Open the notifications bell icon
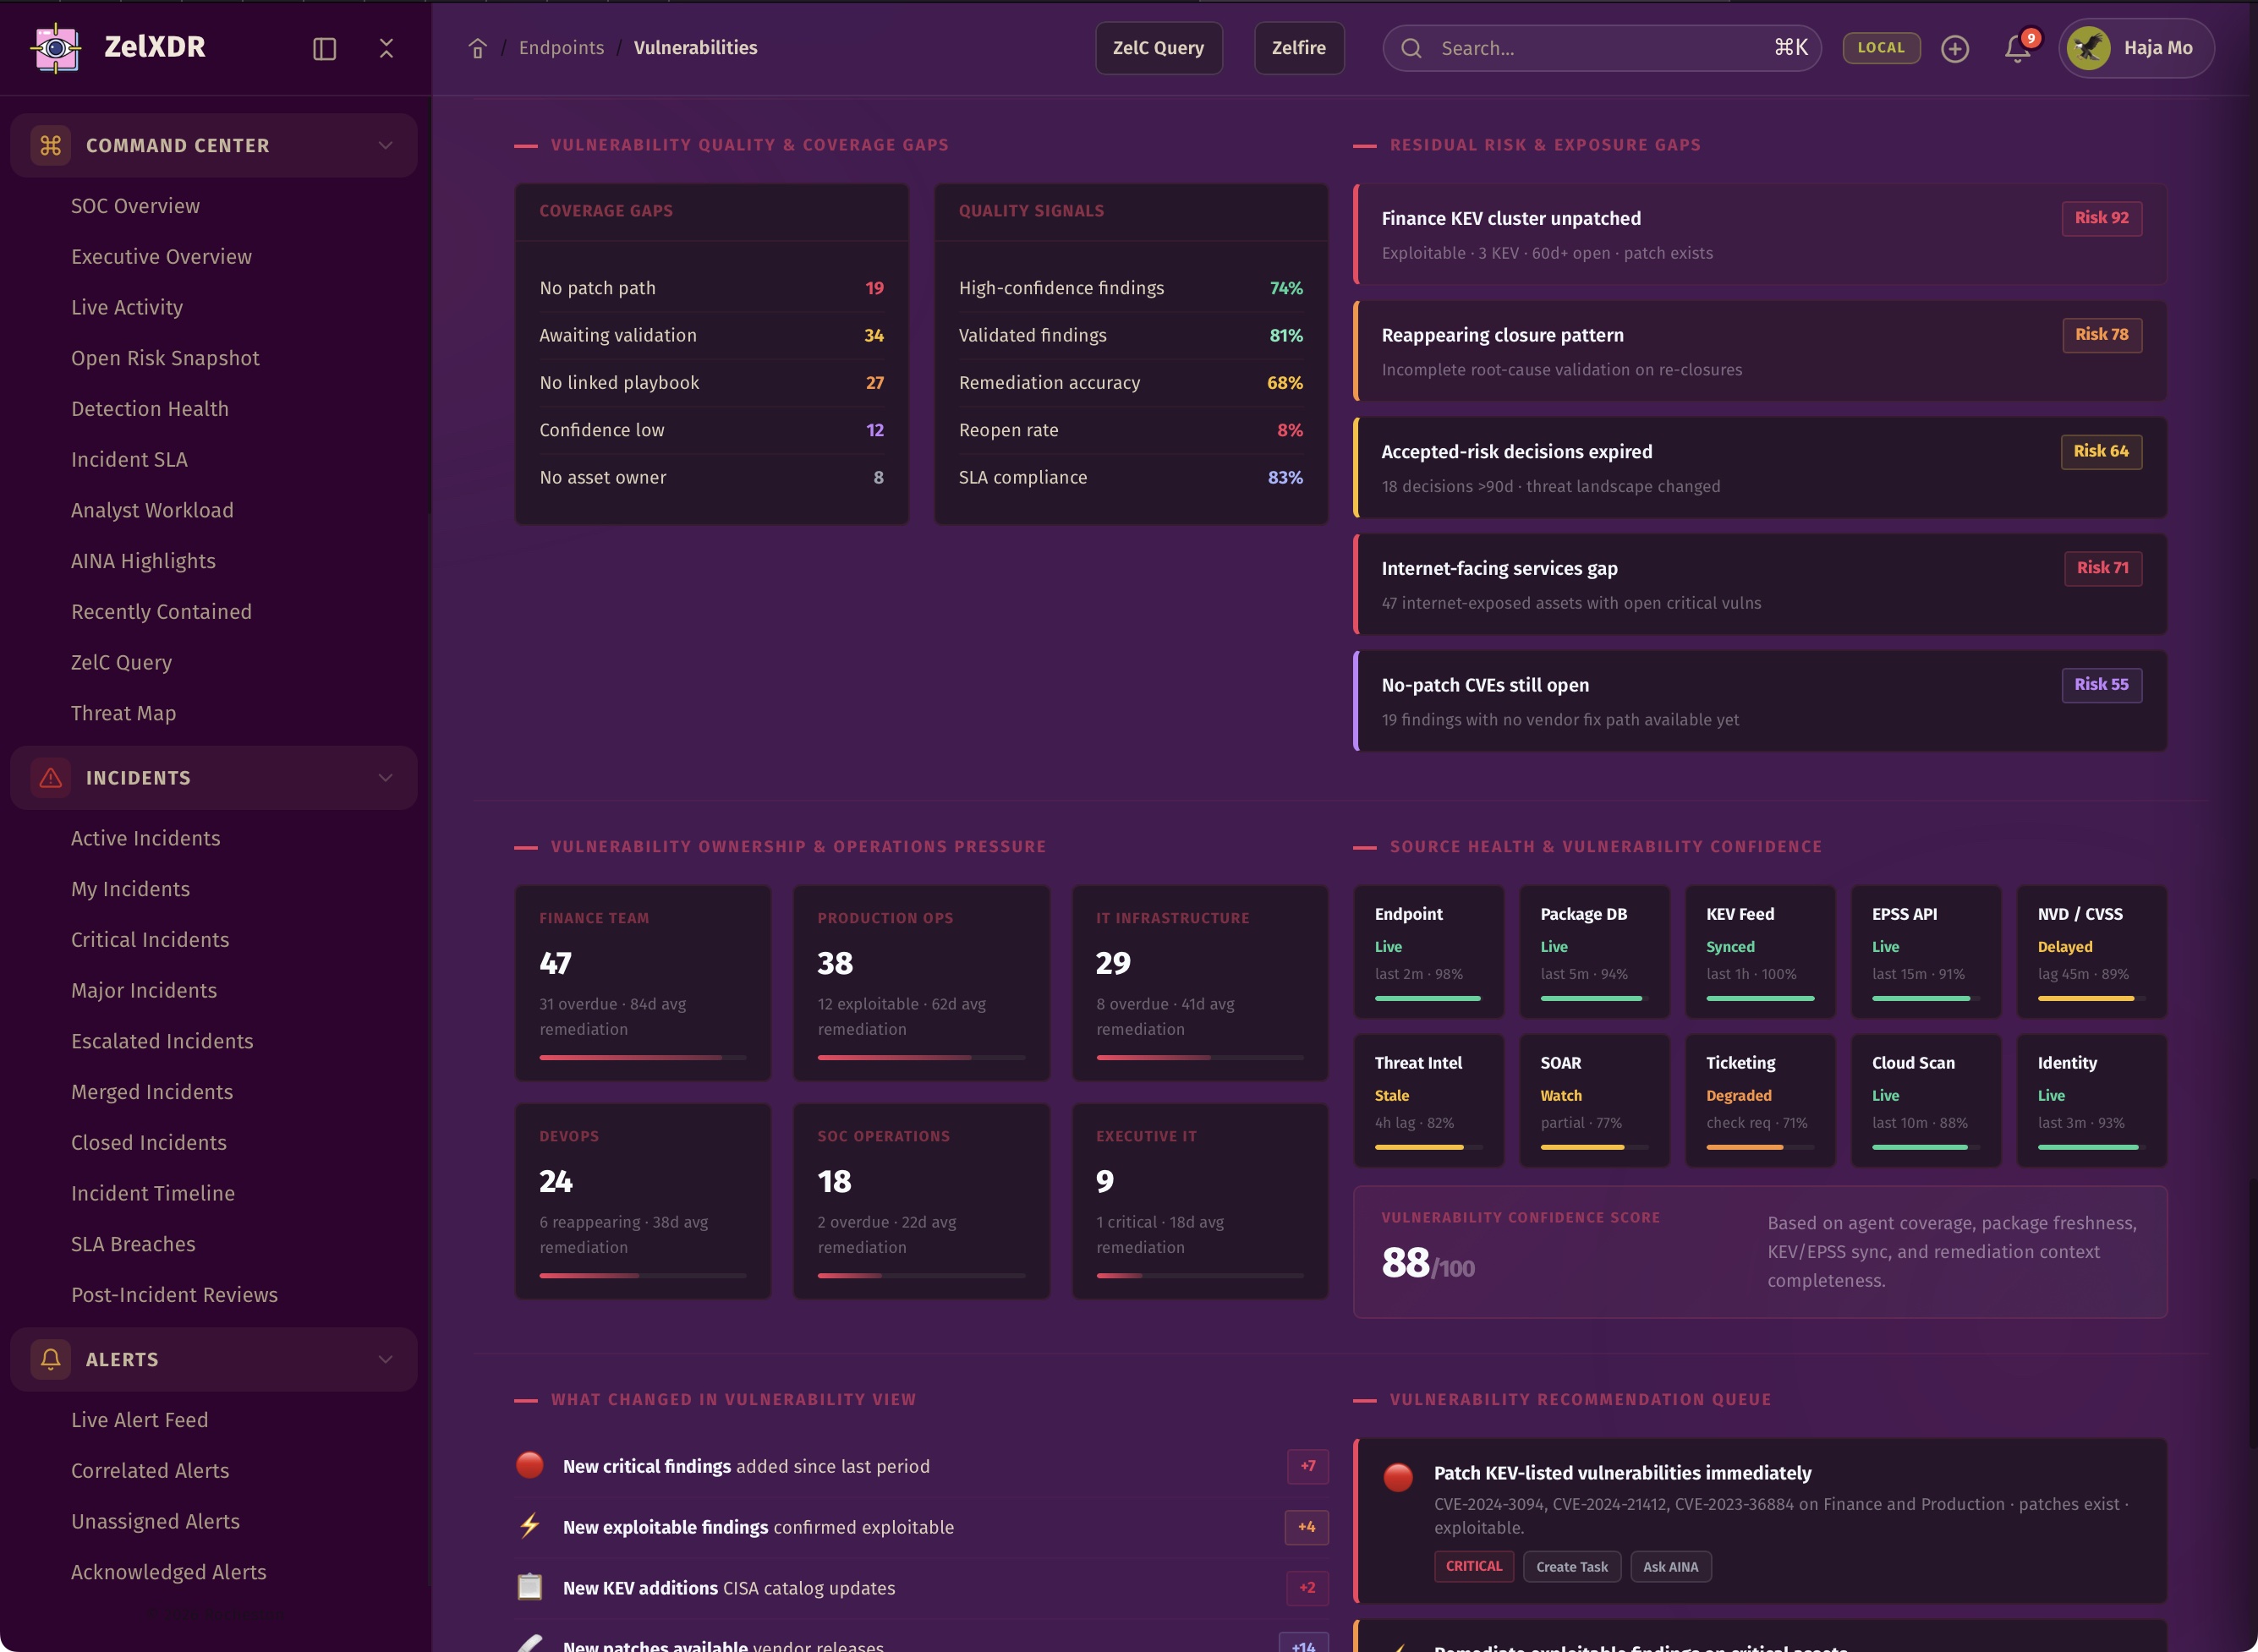Screen dimensions: 2258x1652 coord(2017,48)
